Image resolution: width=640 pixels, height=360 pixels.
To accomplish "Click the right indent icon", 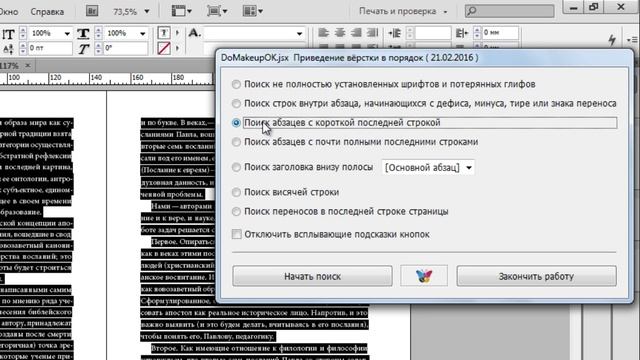I will (461, 33).
